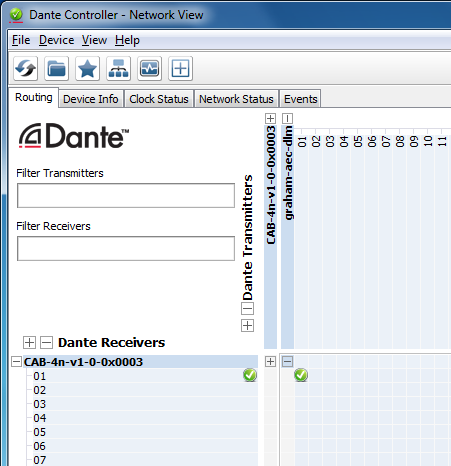
Task: Click the Reload Device Information toolbar icon
Action: (x=26, y=69)
